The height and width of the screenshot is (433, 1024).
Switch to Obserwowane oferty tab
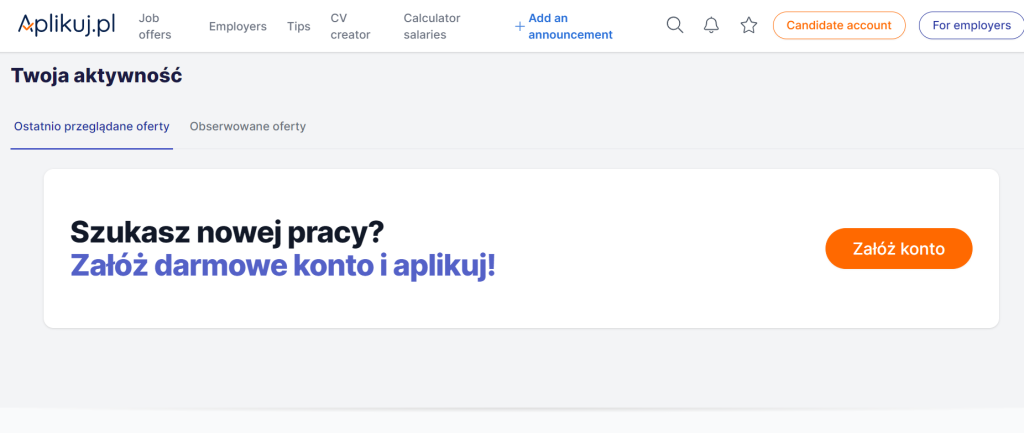(248, 127)
